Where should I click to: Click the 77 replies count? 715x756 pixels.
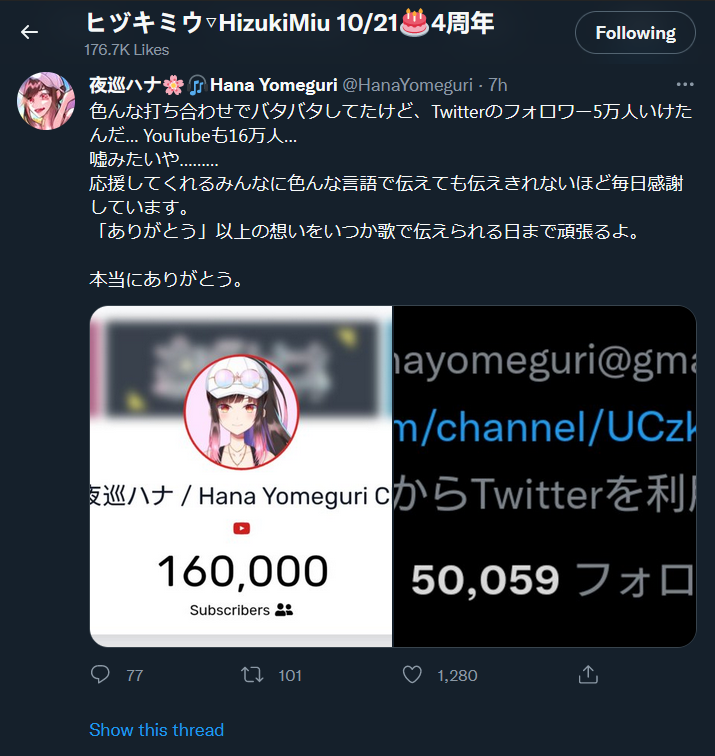tap(135, 675)
